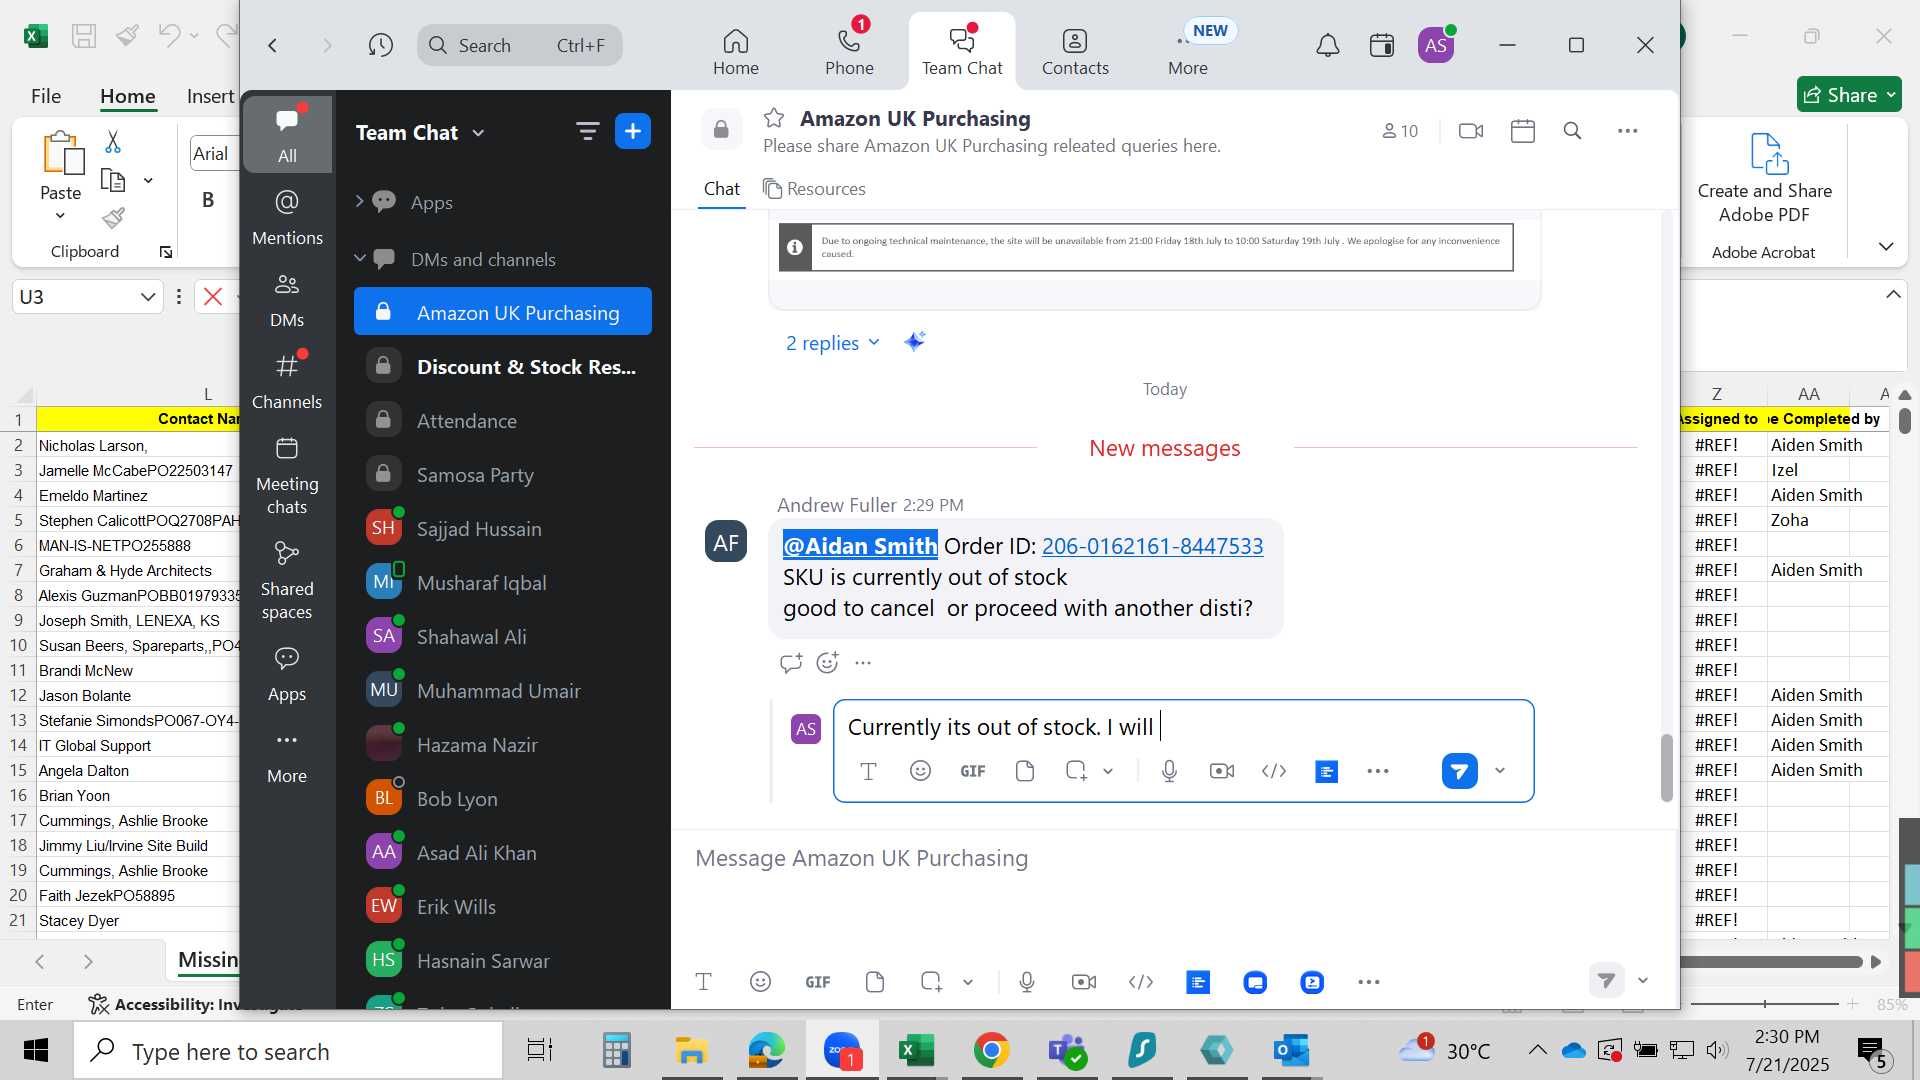
Task: Click the @Aidan Smith mention
Action: [860, 546]
